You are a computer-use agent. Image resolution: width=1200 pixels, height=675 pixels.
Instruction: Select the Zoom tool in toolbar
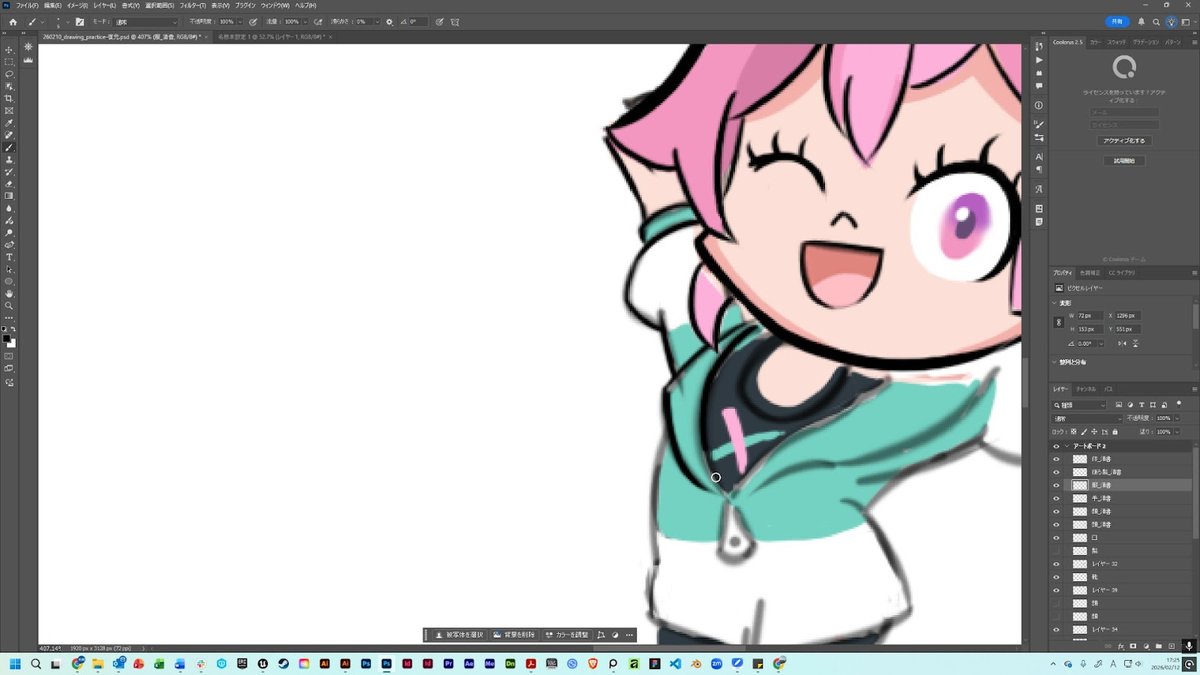(9, 306)
